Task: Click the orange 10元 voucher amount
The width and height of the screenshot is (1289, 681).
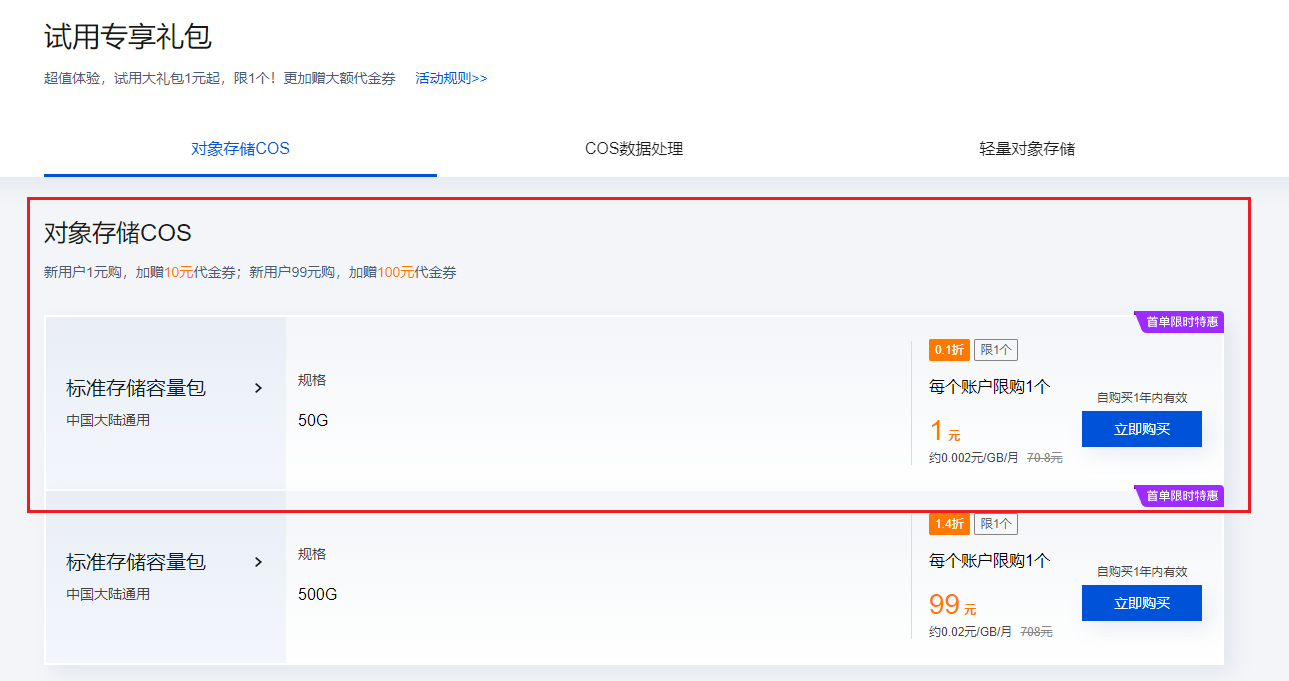Action: pos(179,272)
